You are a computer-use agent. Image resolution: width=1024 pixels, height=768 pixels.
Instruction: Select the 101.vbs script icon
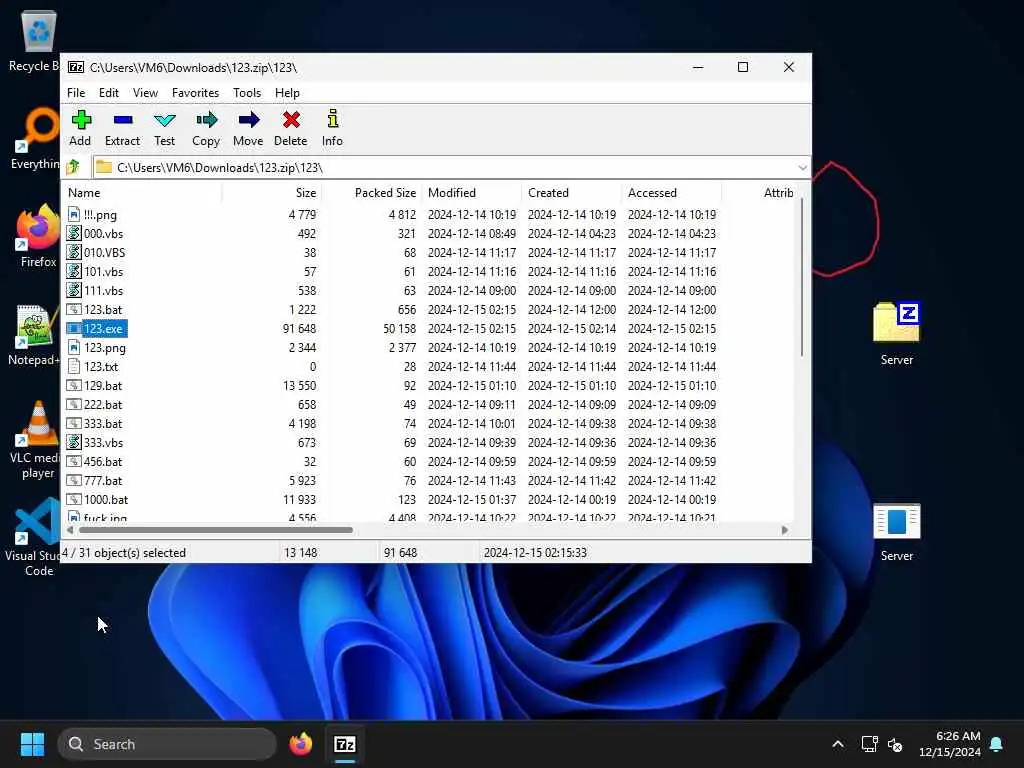[74, 271]
